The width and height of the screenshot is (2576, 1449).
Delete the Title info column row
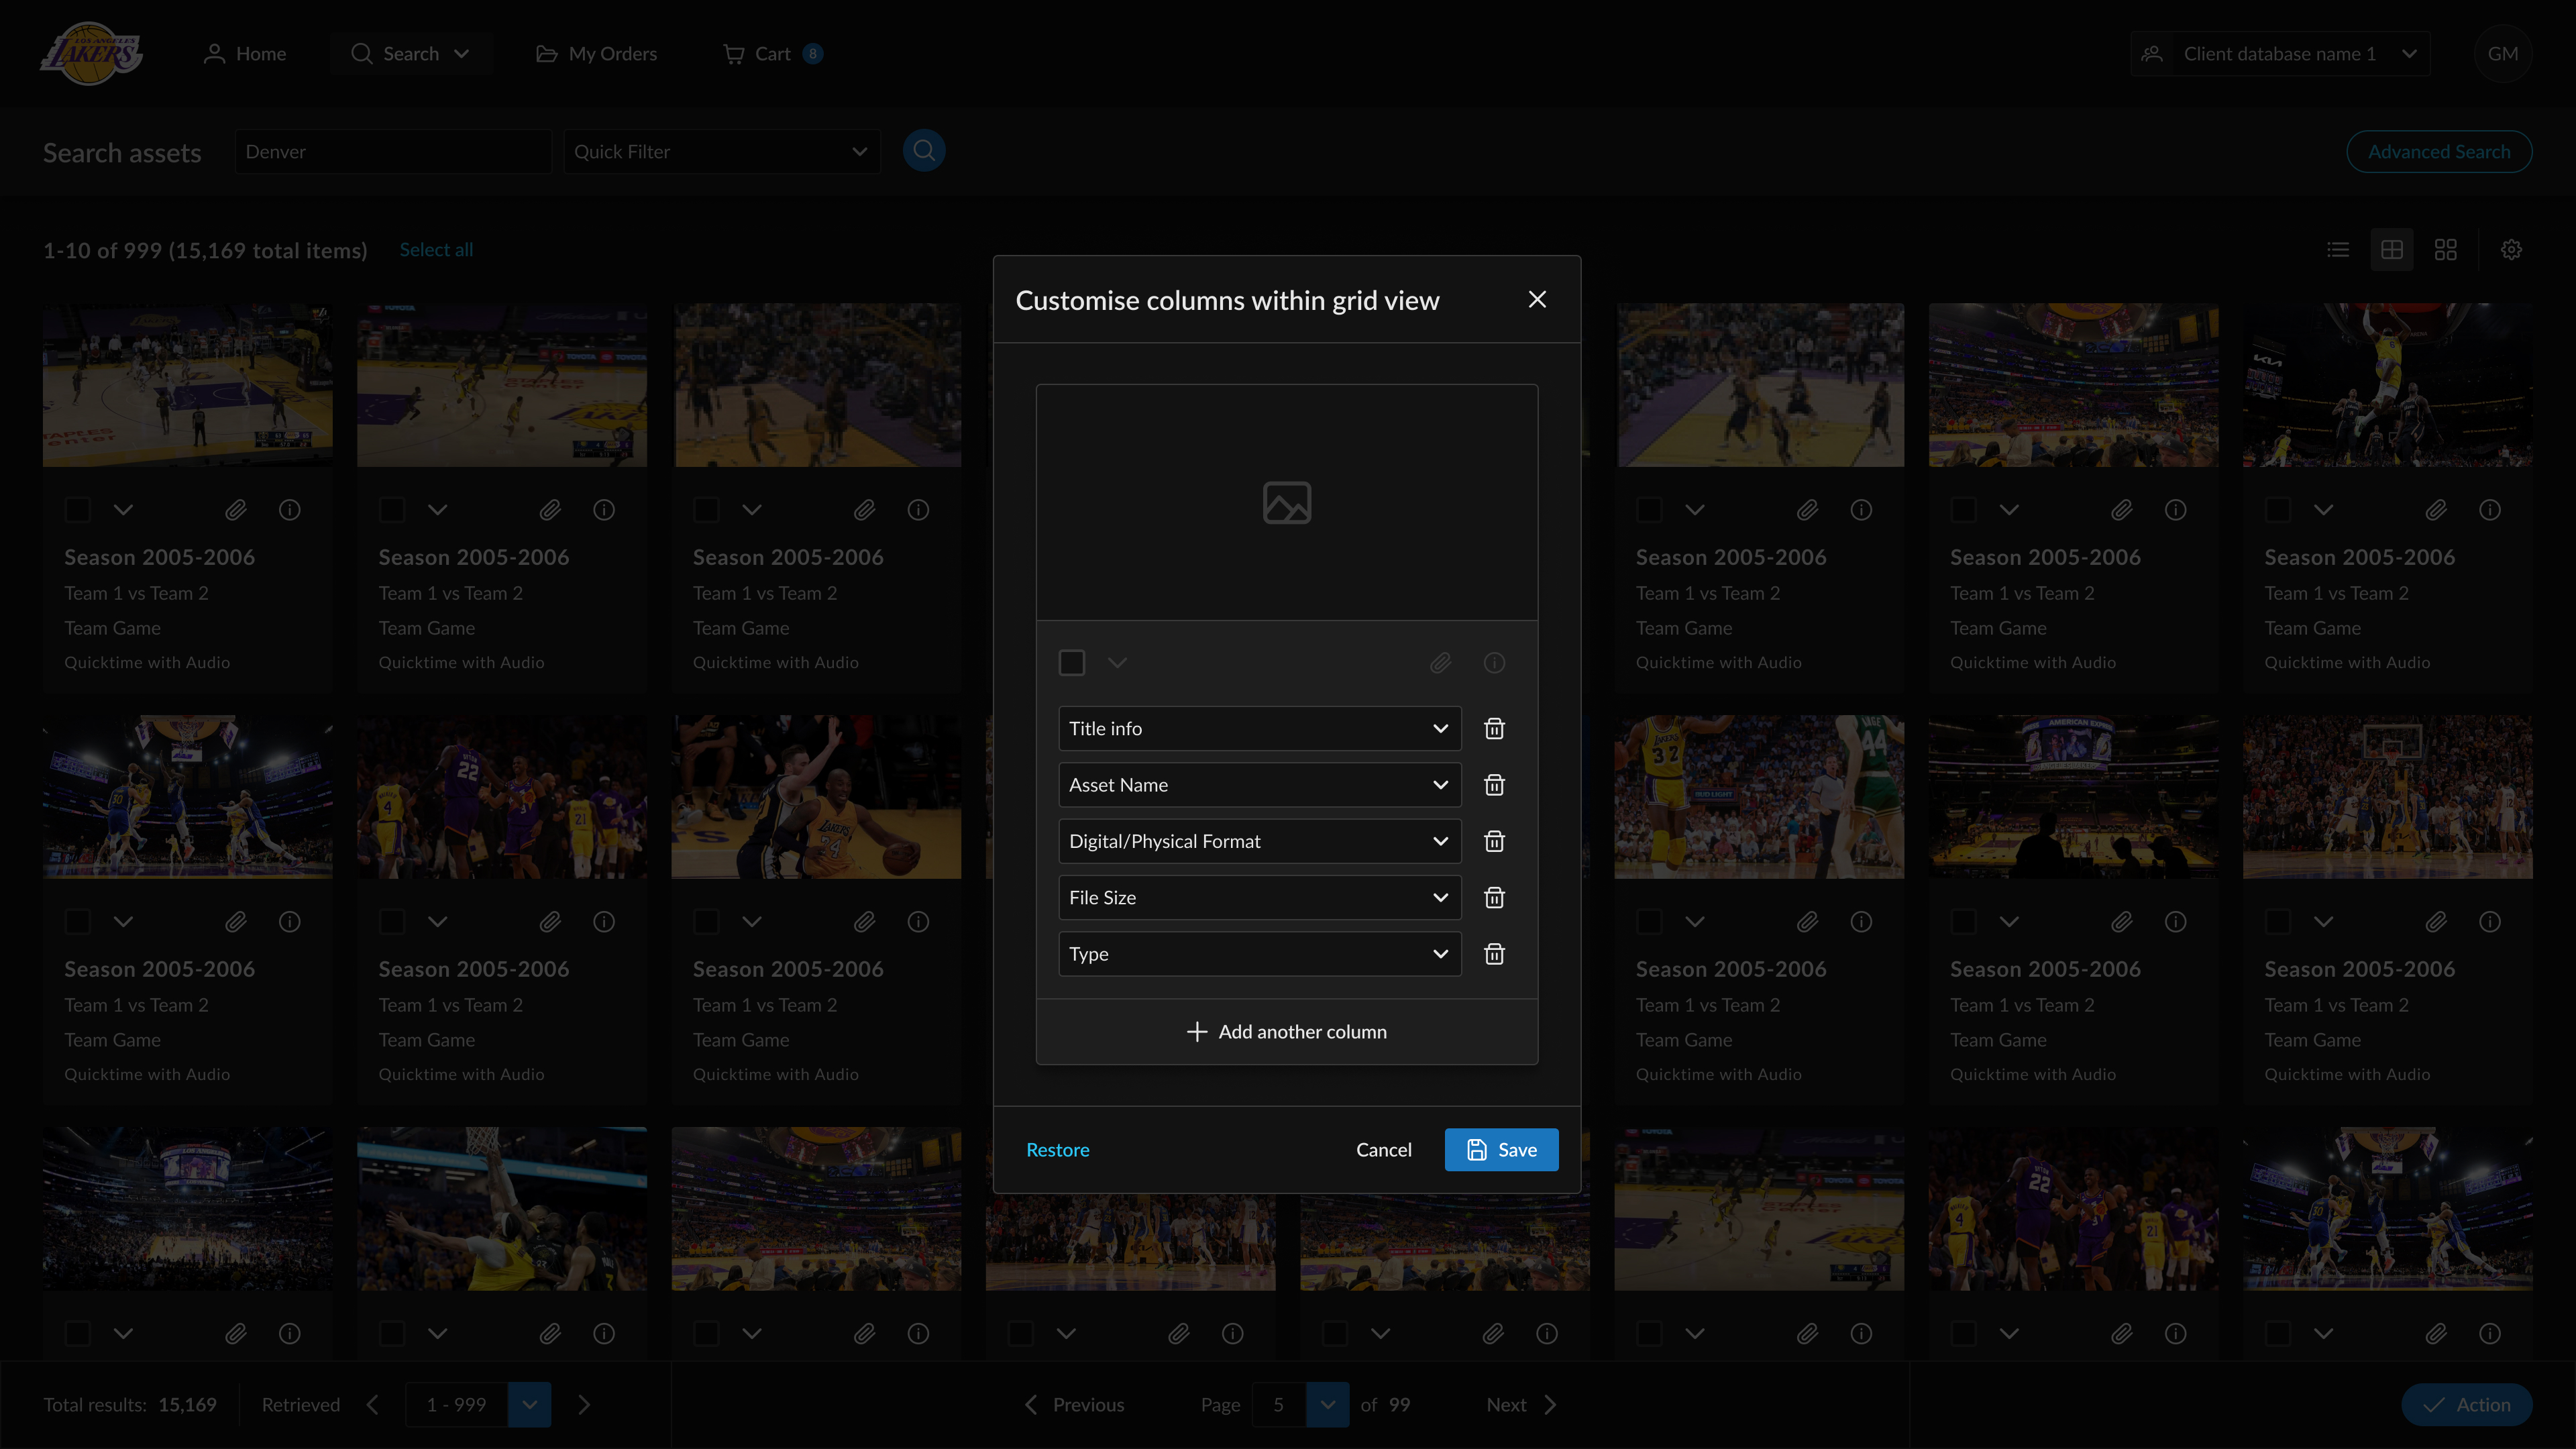pyautogui.click(x=1494, y=729)
